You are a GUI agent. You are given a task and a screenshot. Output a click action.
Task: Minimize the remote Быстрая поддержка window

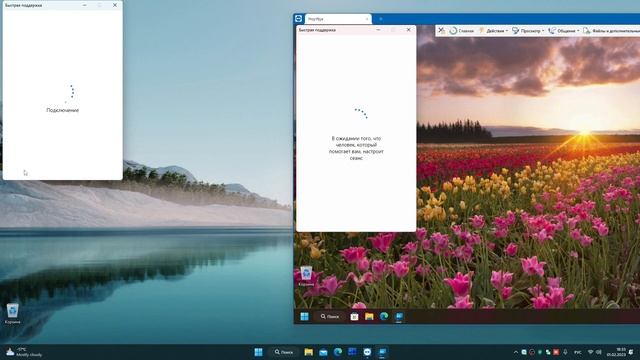point(378,30)
